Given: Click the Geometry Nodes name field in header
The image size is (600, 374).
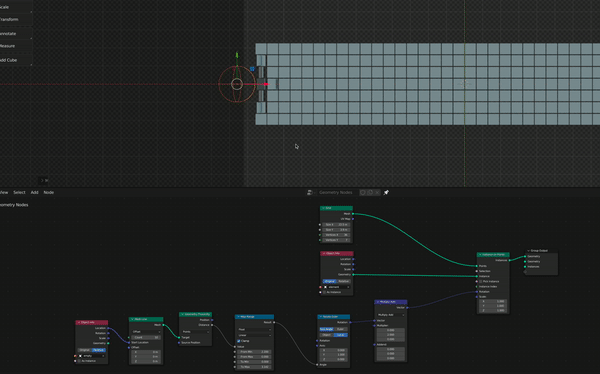Looking at the screenshot, I should pos(336,193).
